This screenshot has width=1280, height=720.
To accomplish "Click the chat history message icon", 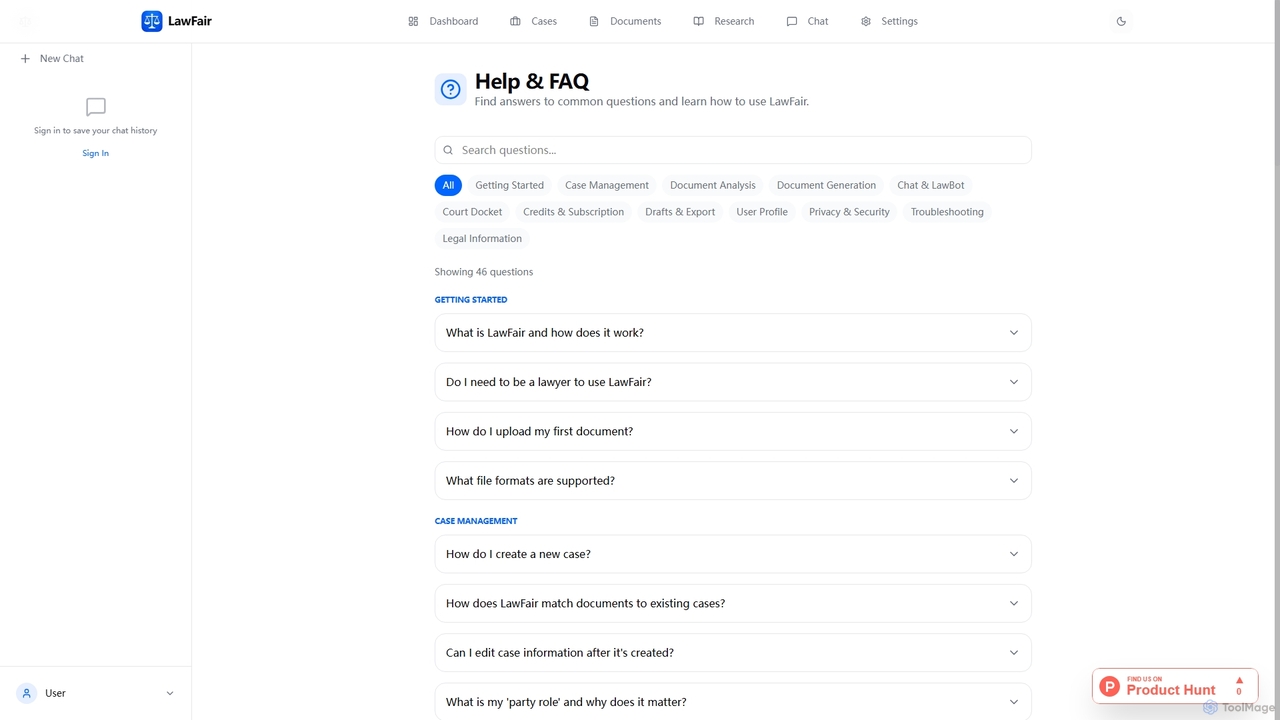I will pos(96,107).
